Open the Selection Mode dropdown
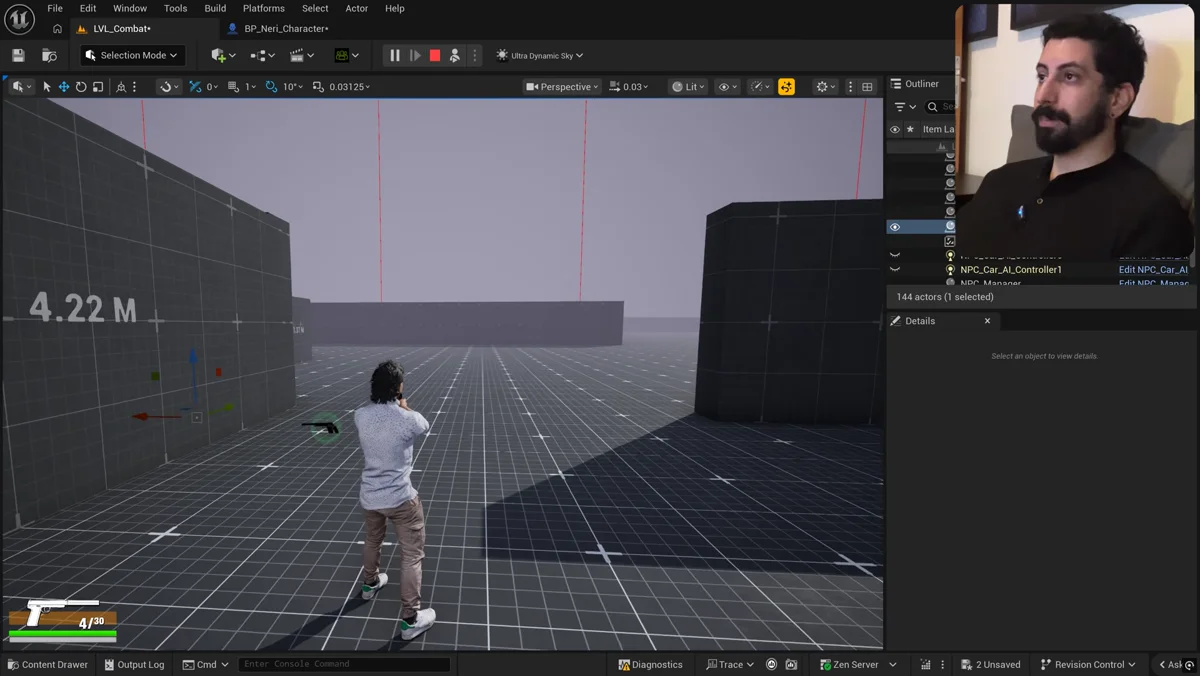 click(x=133, y=55)
